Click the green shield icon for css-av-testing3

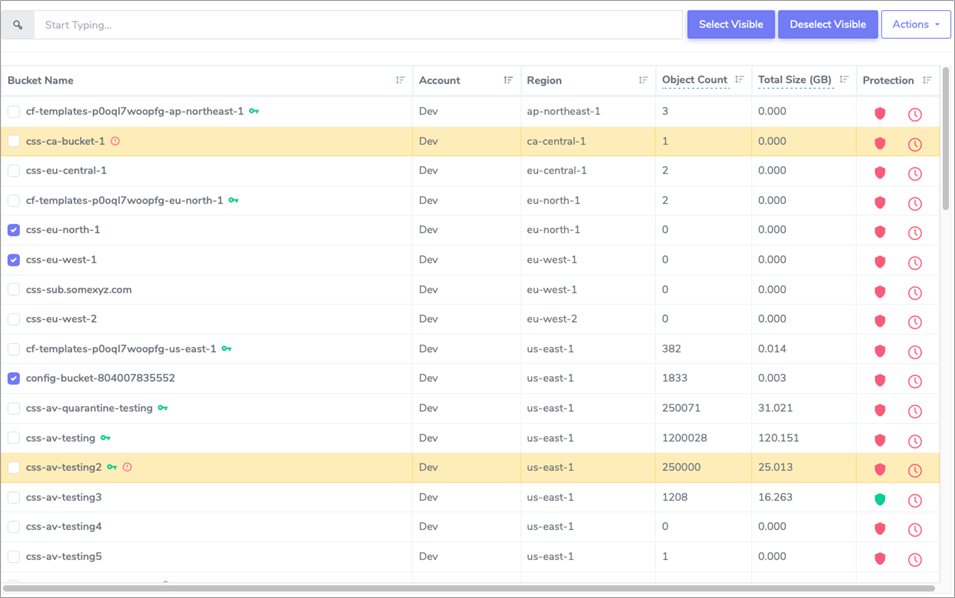(x=879, y=497)
